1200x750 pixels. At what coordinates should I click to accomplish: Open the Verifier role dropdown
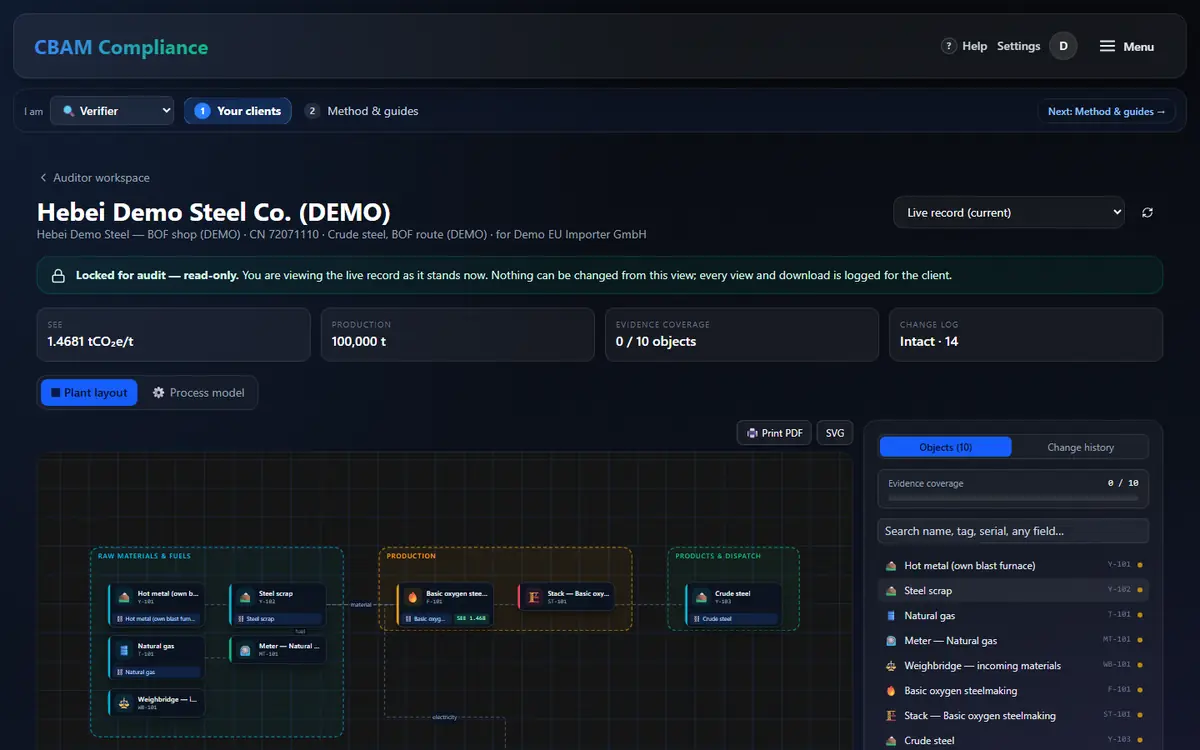112,111
